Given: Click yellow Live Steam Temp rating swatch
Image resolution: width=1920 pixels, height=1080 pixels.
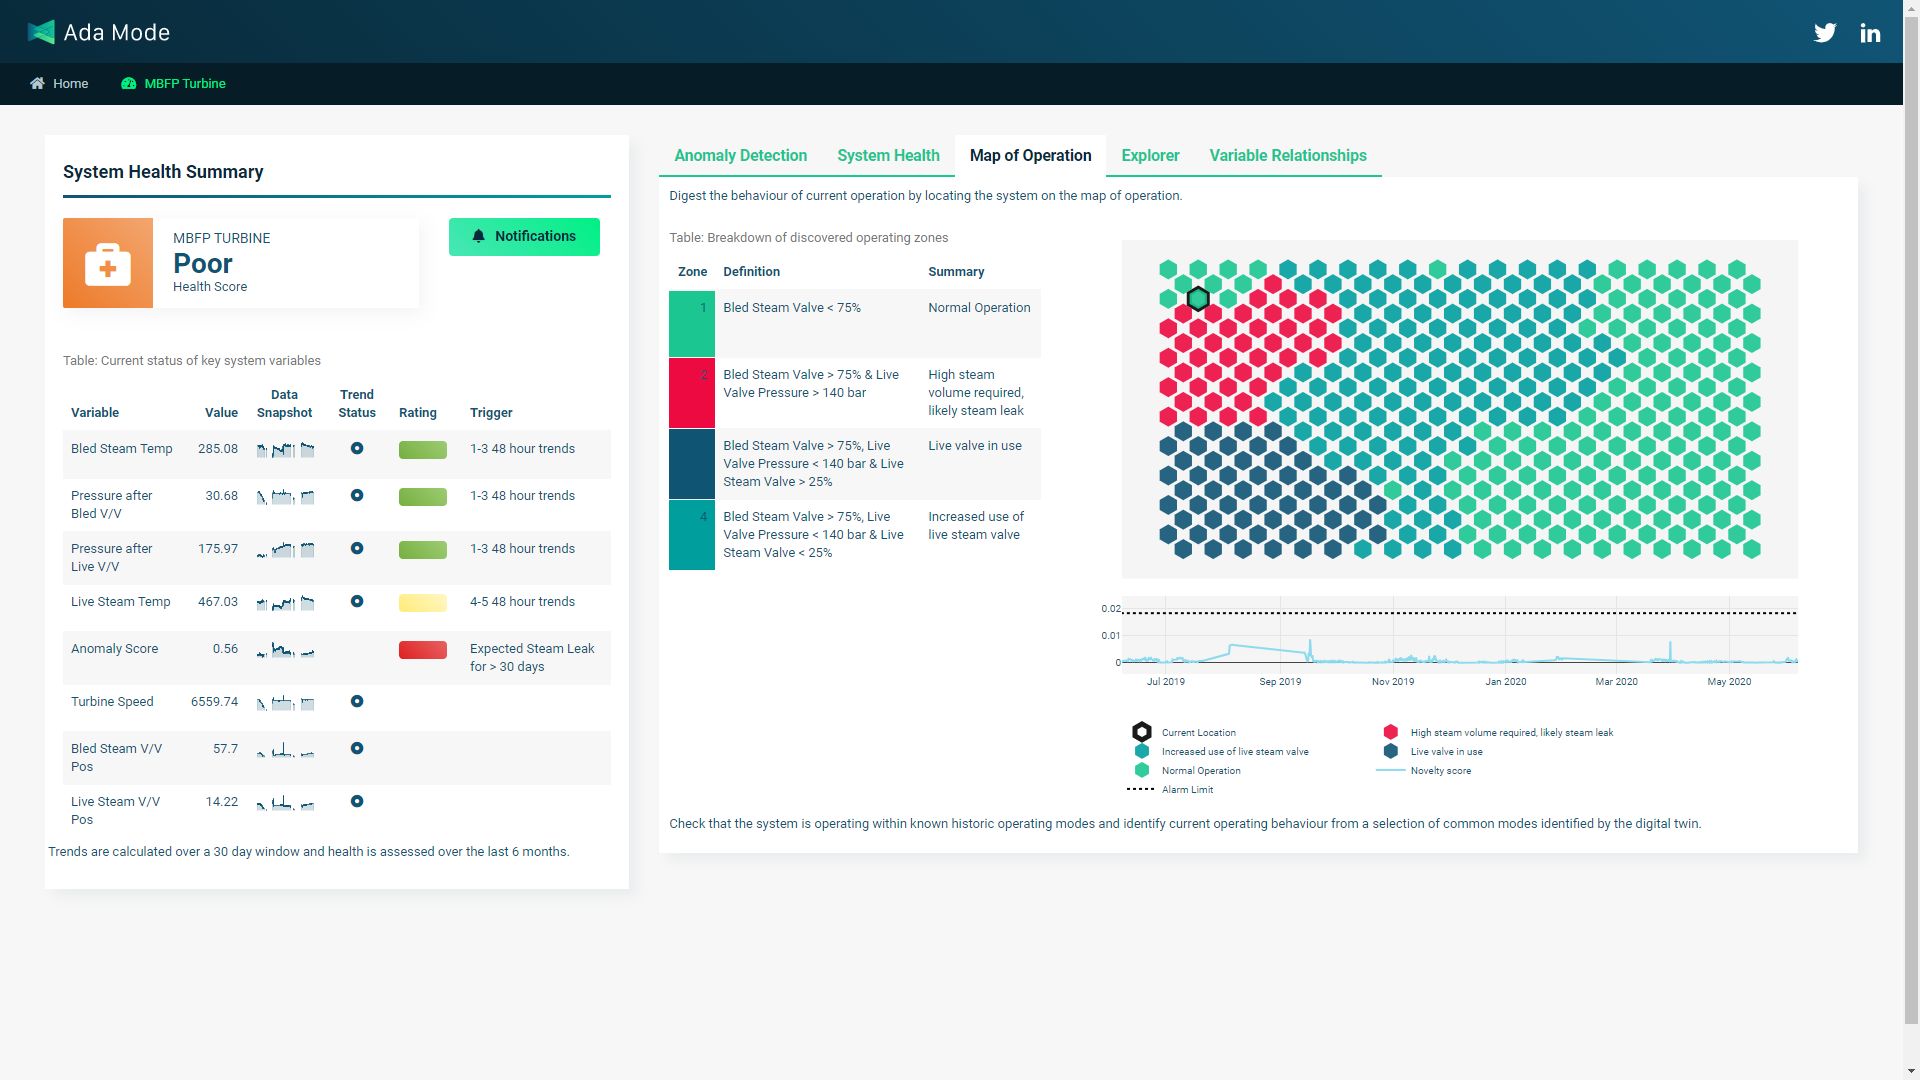Looking at the screenshot, I should pyautogui.click(x=423, y=603).
